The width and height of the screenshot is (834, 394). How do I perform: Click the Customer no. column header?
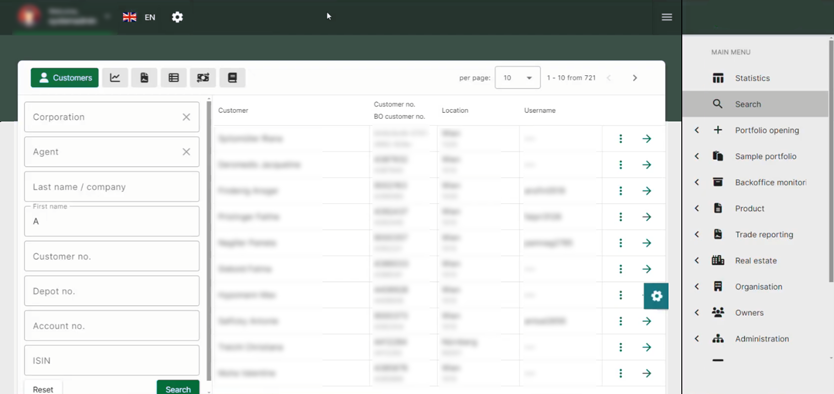click(x=394, y=104)
